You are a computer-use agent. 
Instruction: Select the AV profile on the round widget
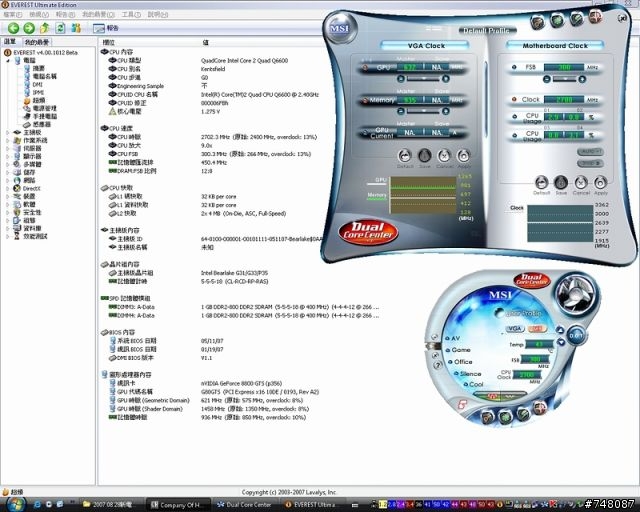pyautogui.click(x=453, y=338)
